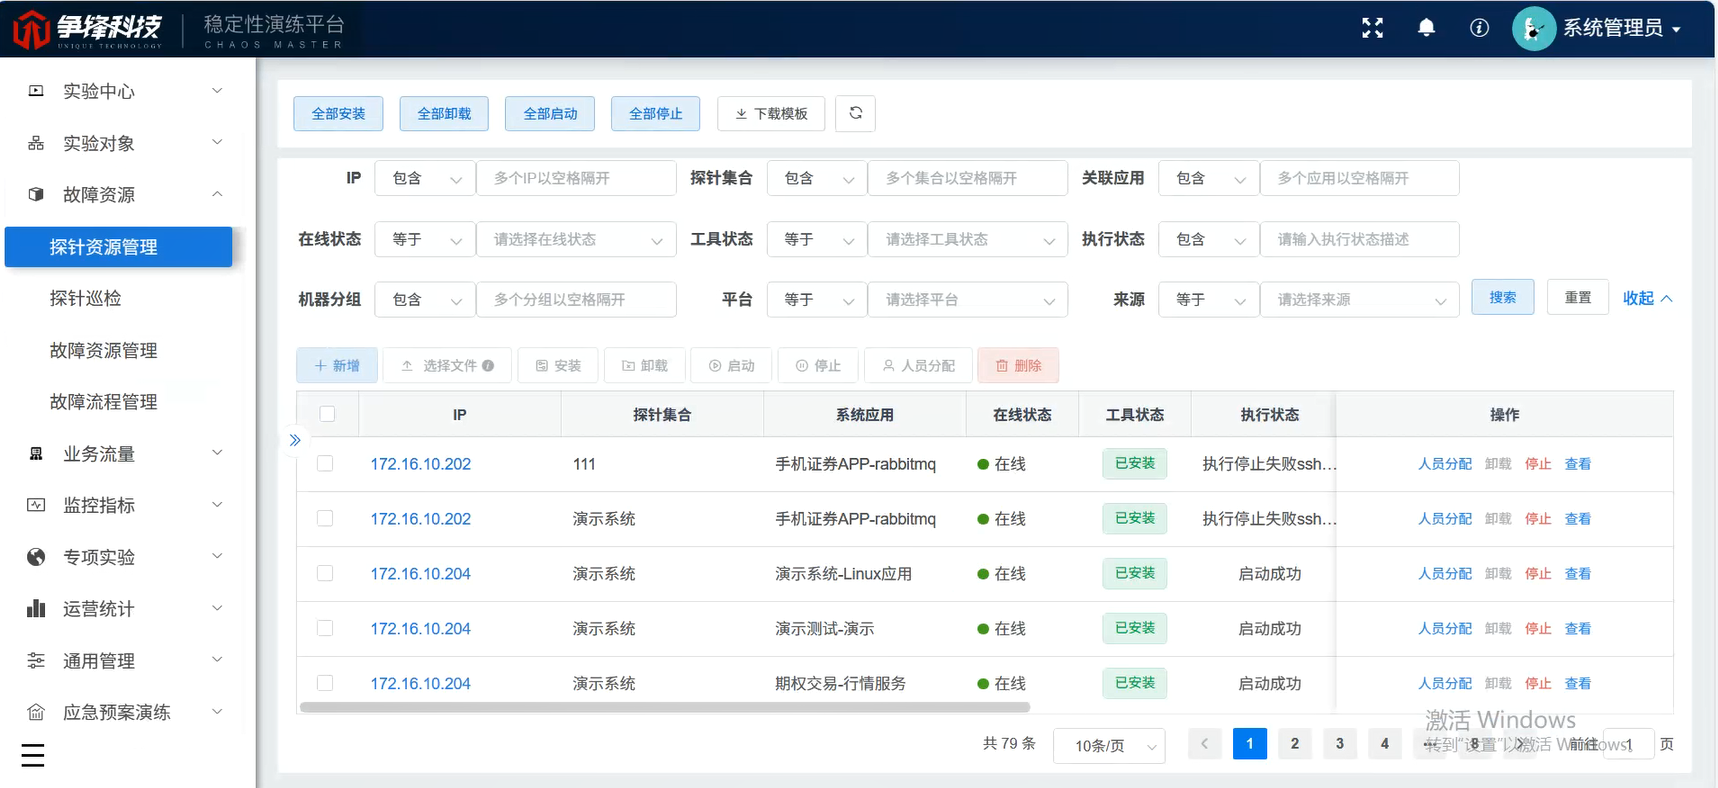
Task: Open the info icon in header
Action: tap(1479, 28)
